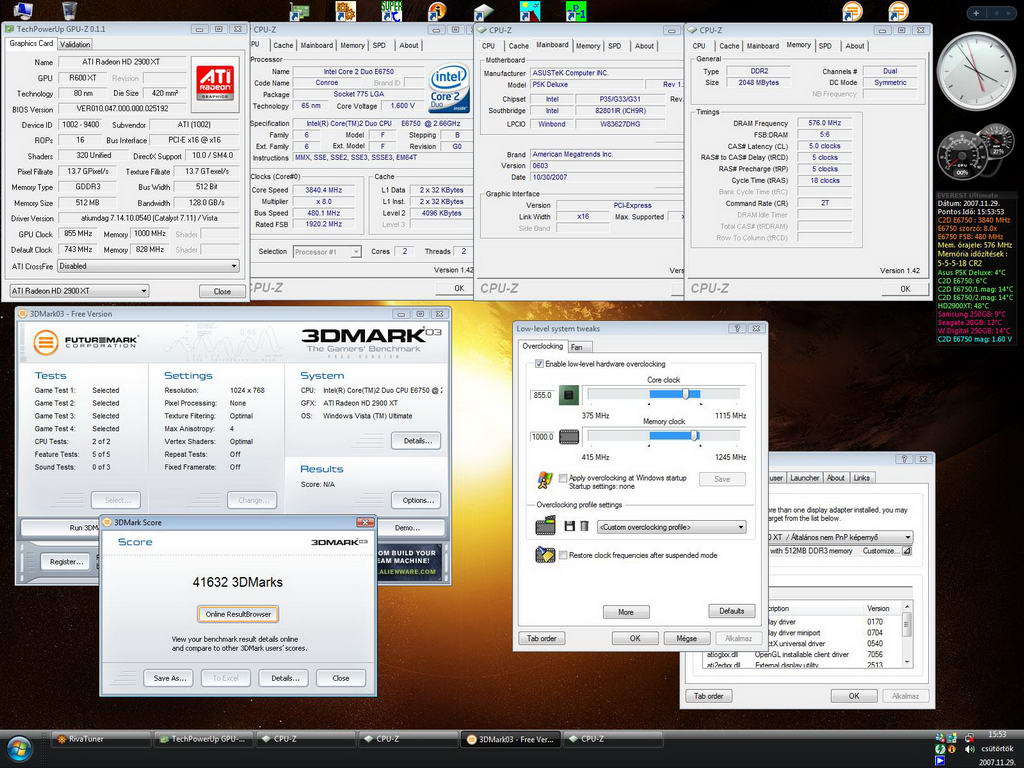Viewport: 1024px width, 768px height.
Task: Open the Recycle Bin desktop icon
Action: point(69,10)
